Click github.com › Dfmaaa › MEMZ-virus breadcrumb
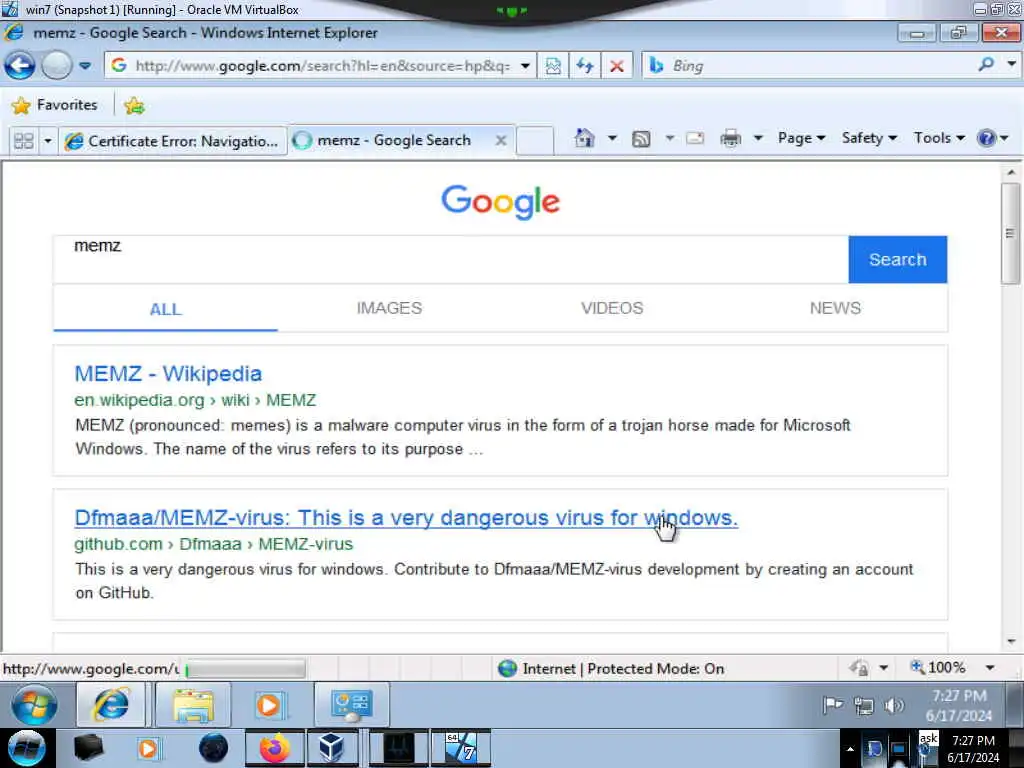This screenshot has width=1024, height=768. tap(214, 543)
